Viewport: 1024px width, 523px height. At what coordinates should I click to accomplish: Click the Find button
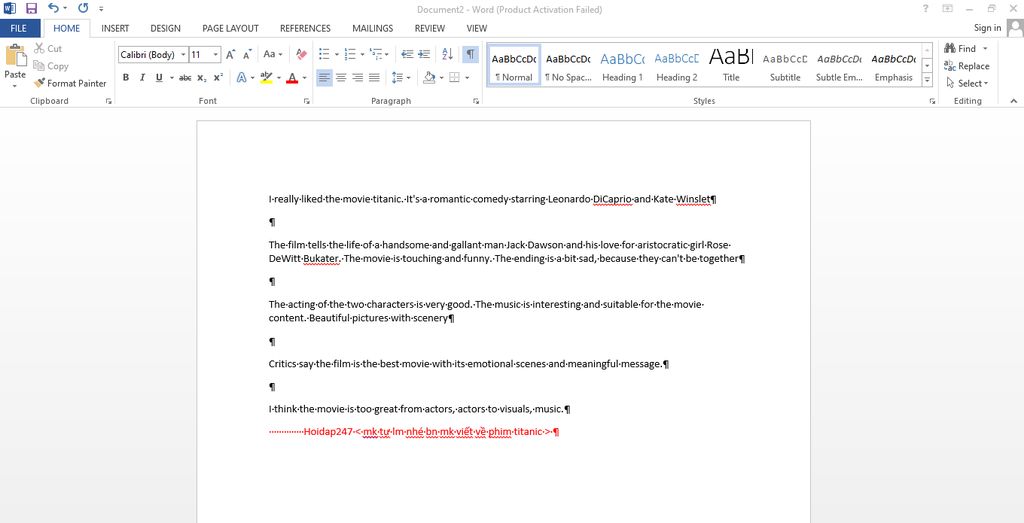961,49
